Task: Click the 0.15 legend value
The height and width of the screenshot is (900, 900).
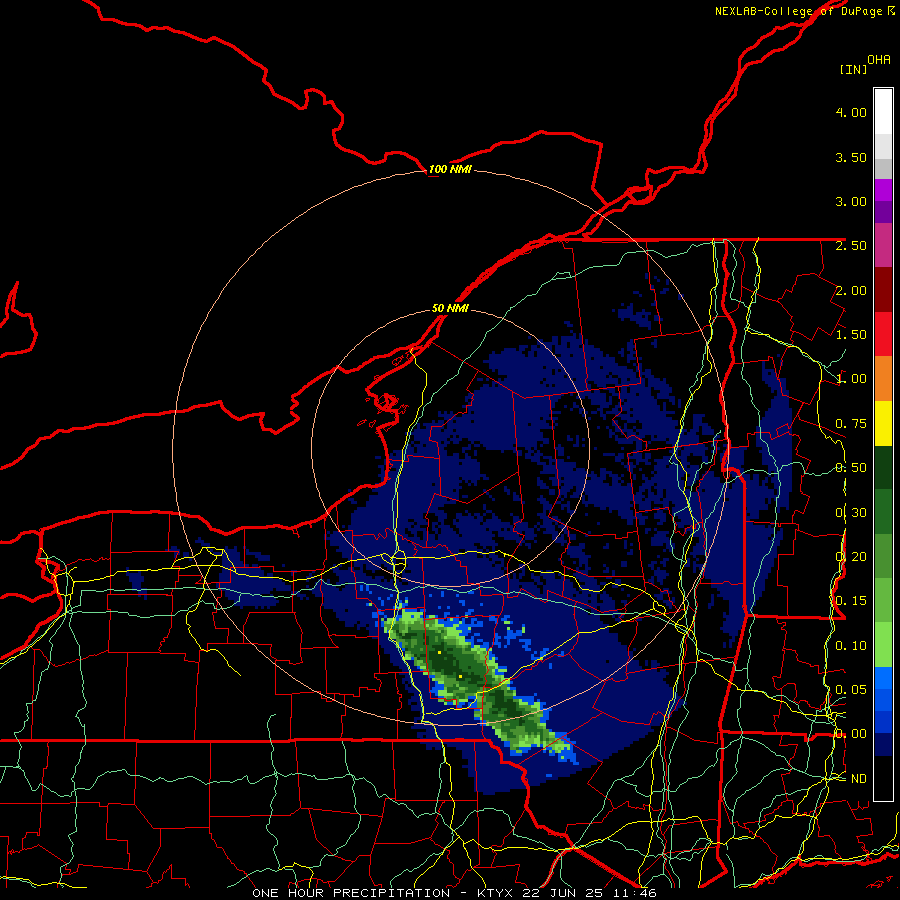Action: [851, 601]
